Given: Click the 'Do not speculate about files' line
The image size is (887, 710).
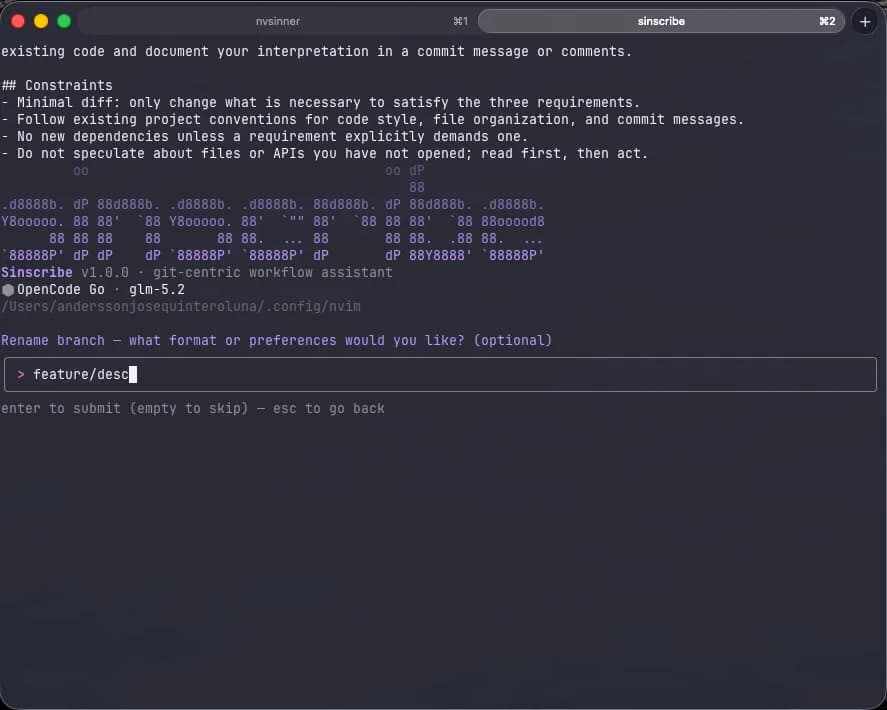Looking at the screenshot, I should (324, 153).
